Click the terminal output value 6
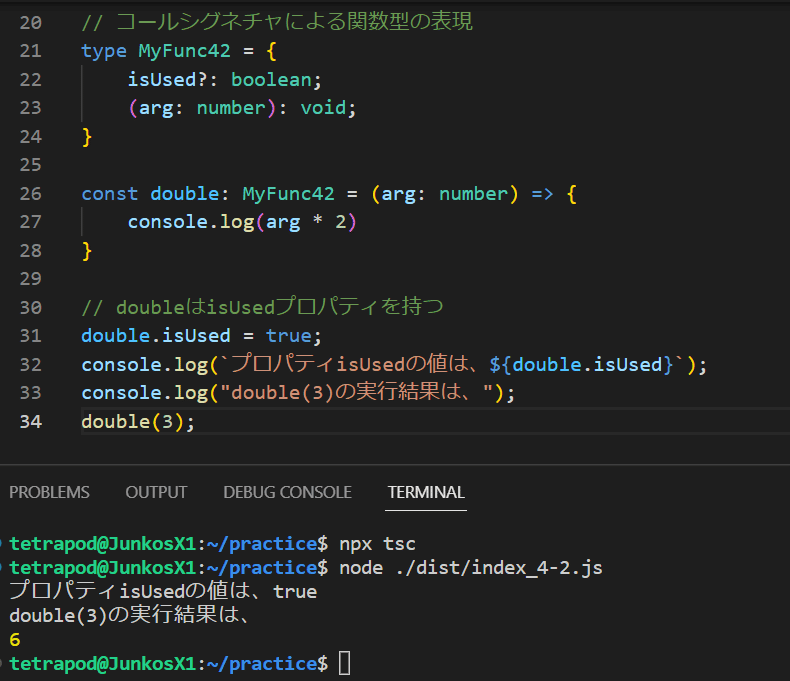Viewport: 790px width, 681px height. click(x=15, y=640)
